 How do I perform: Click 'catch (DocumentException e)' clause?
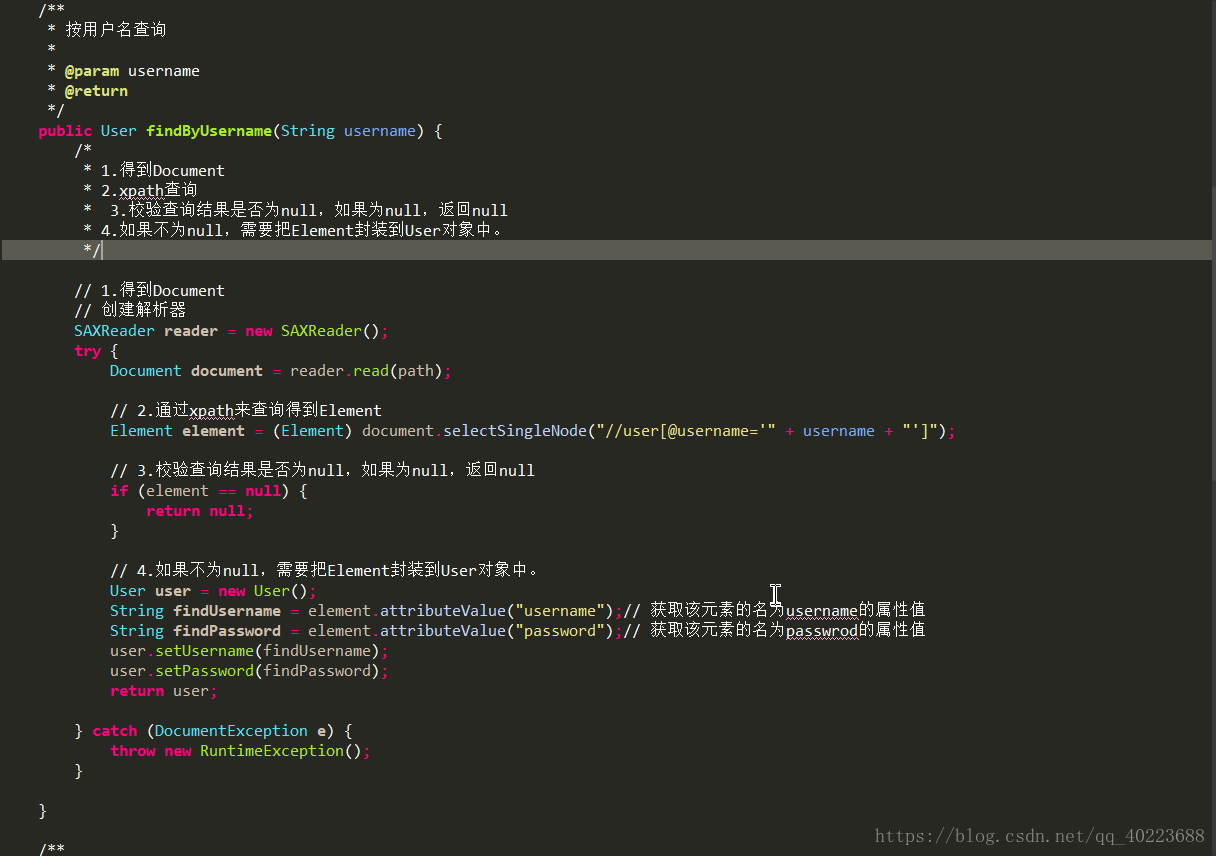point(213,731)
